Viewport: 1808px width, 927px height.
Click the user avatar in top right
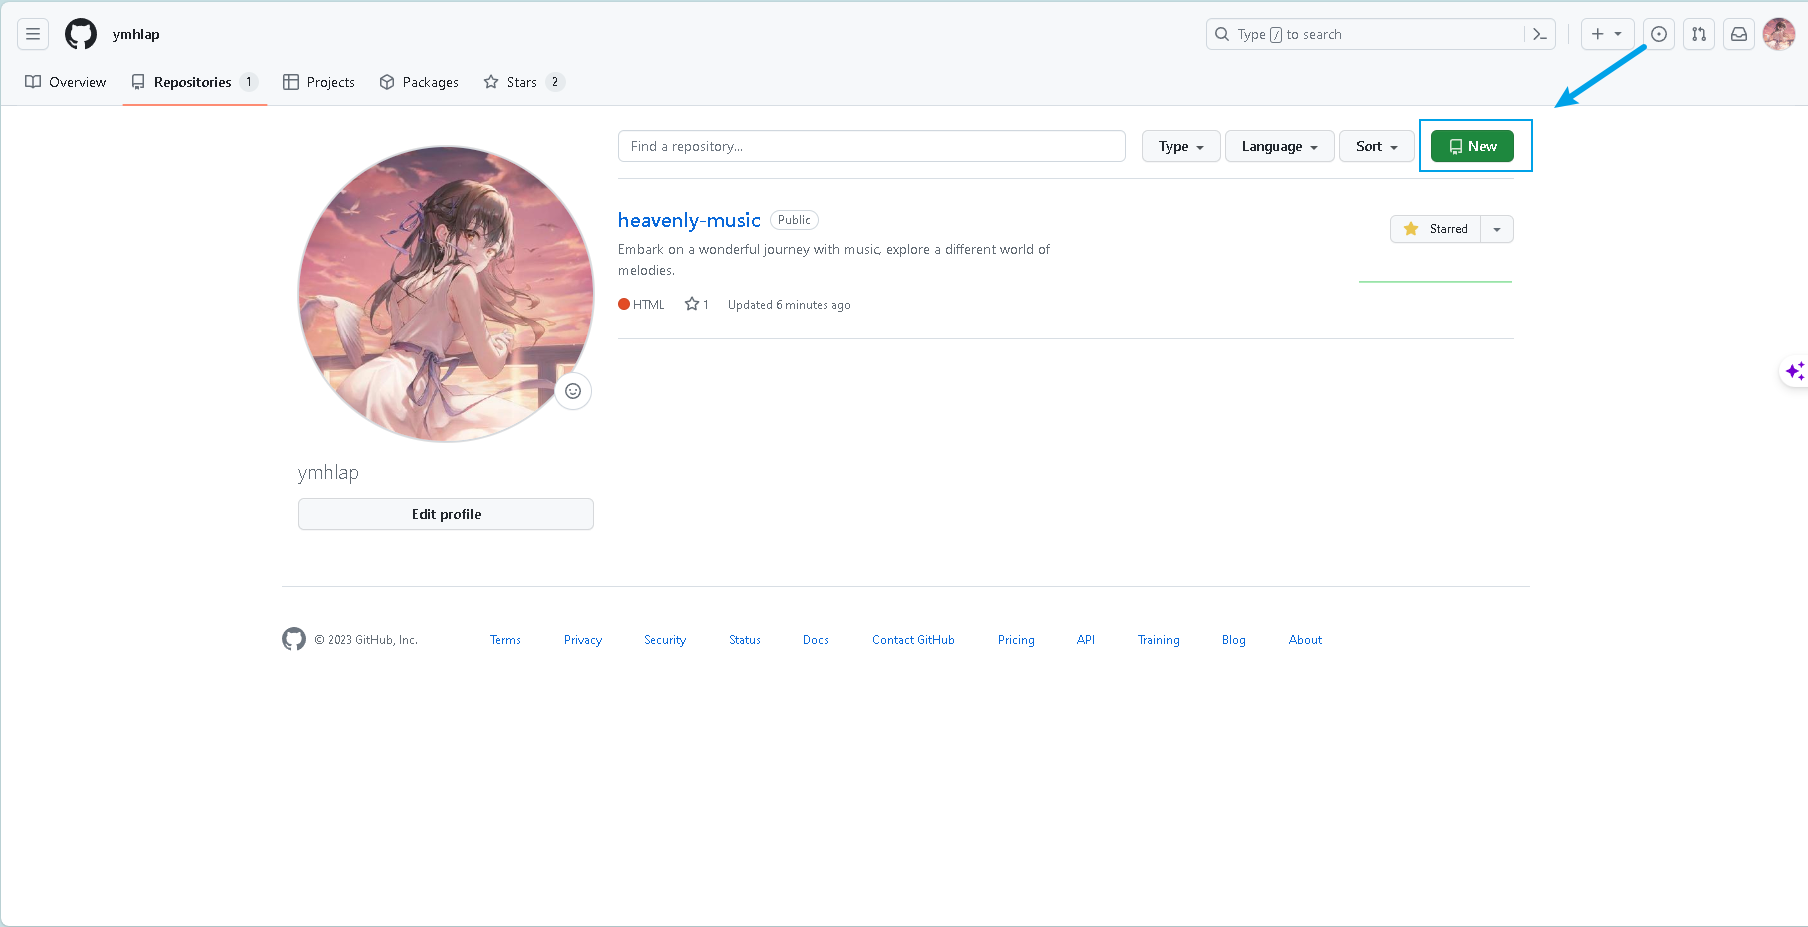pos(1778,34)
